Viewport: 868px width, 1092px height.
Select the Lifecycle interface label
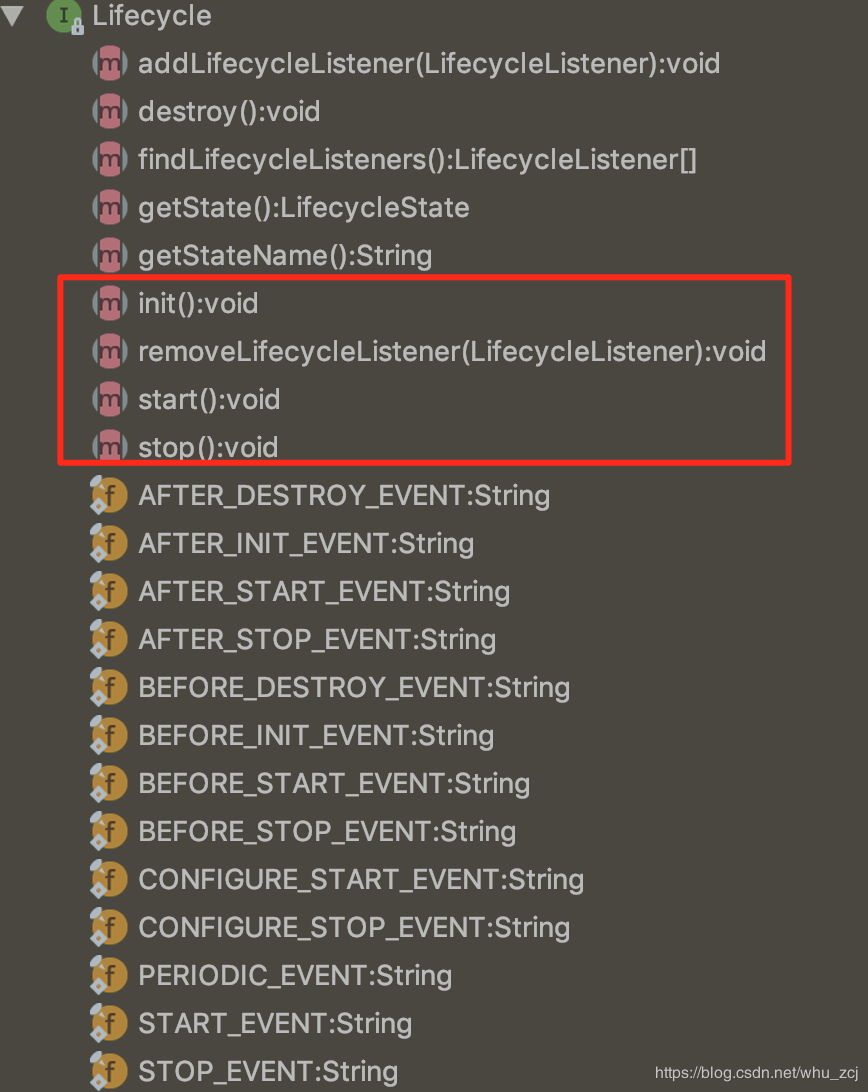coord(152,16)
